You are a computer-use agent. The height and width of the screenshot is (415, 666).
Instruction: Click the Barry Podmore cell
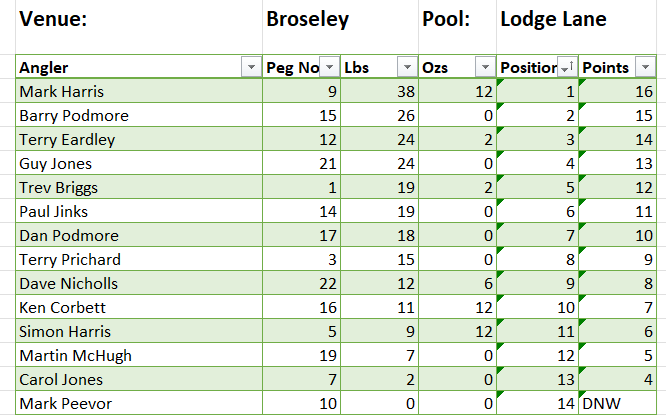[x=139, y=115]
